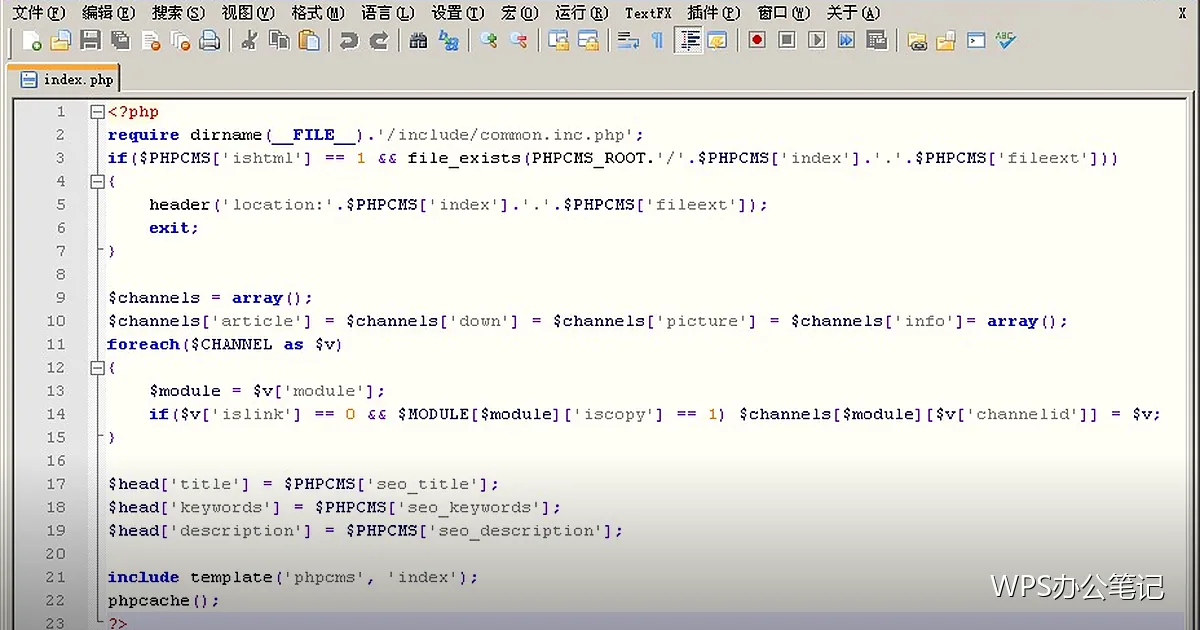Collapse the foreach block at line 12
This screenshot has width=1200, height=630.
(97, 368)
